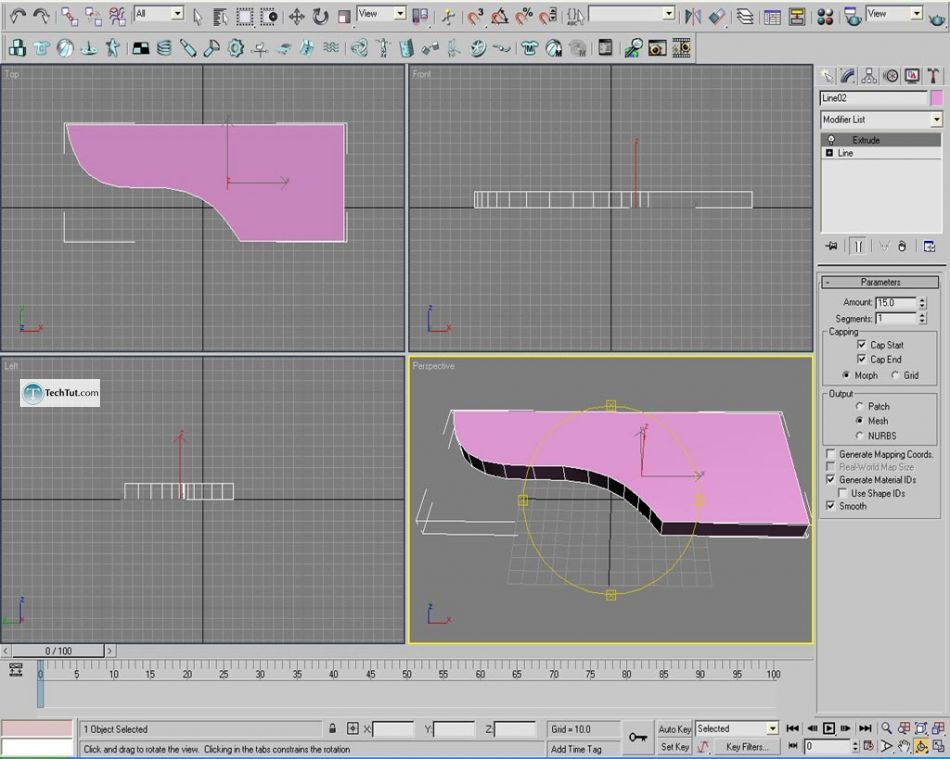Click the Pin Stack icon
The width and height of the screenshot is (950, 759).
tap(831, 246)
